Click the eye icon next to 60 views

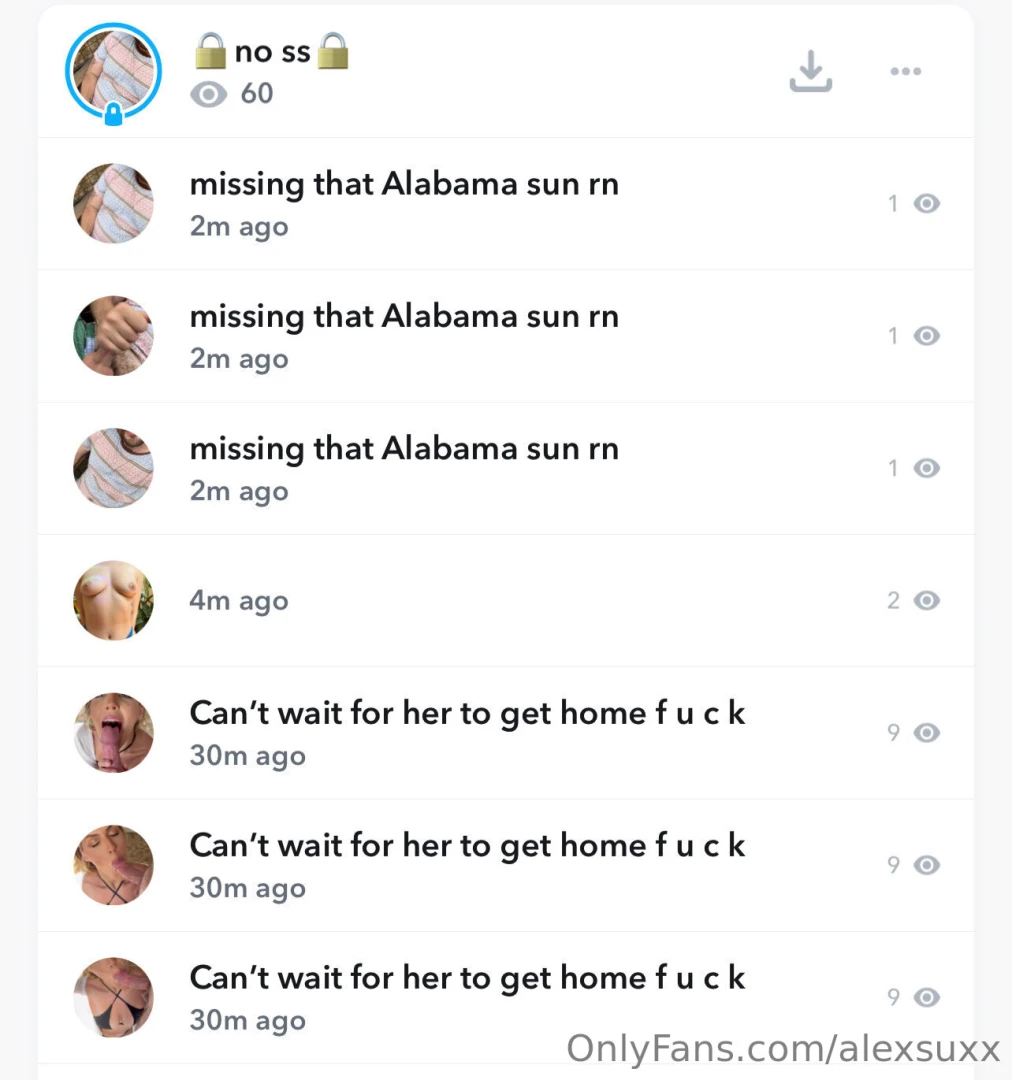point(208,93)
